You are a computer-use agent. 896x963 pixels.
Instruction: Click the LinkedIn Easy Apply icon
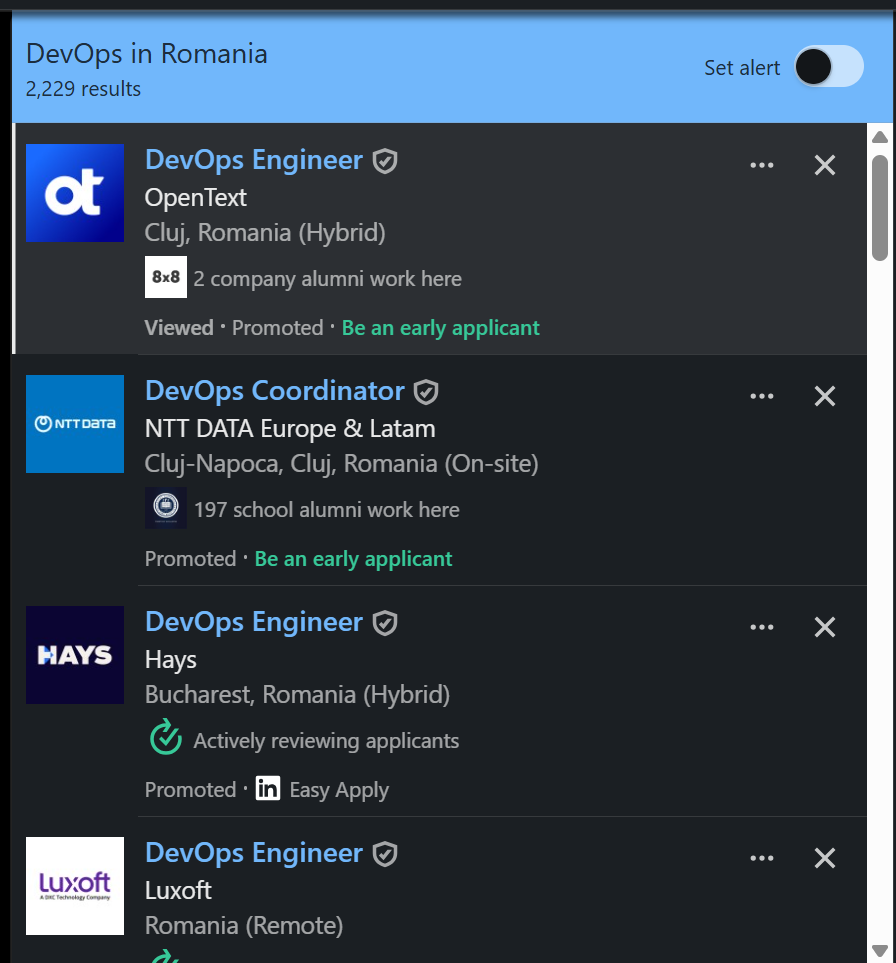tap(268, 788)
